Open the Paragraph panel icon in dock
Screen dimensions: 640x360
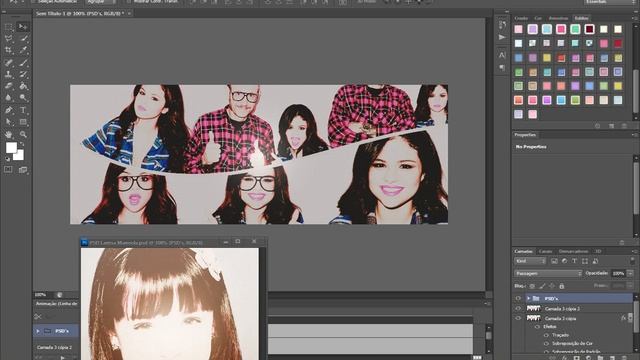(x=502, y=68)
